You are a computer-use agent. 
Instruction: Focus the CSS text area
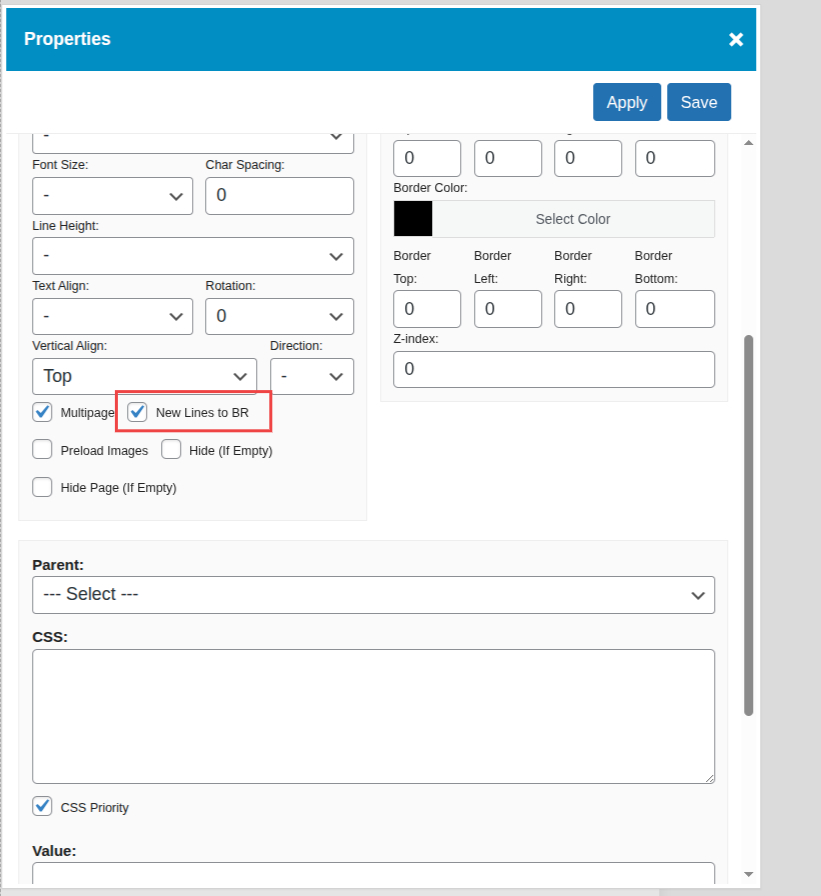click(373, 716)
